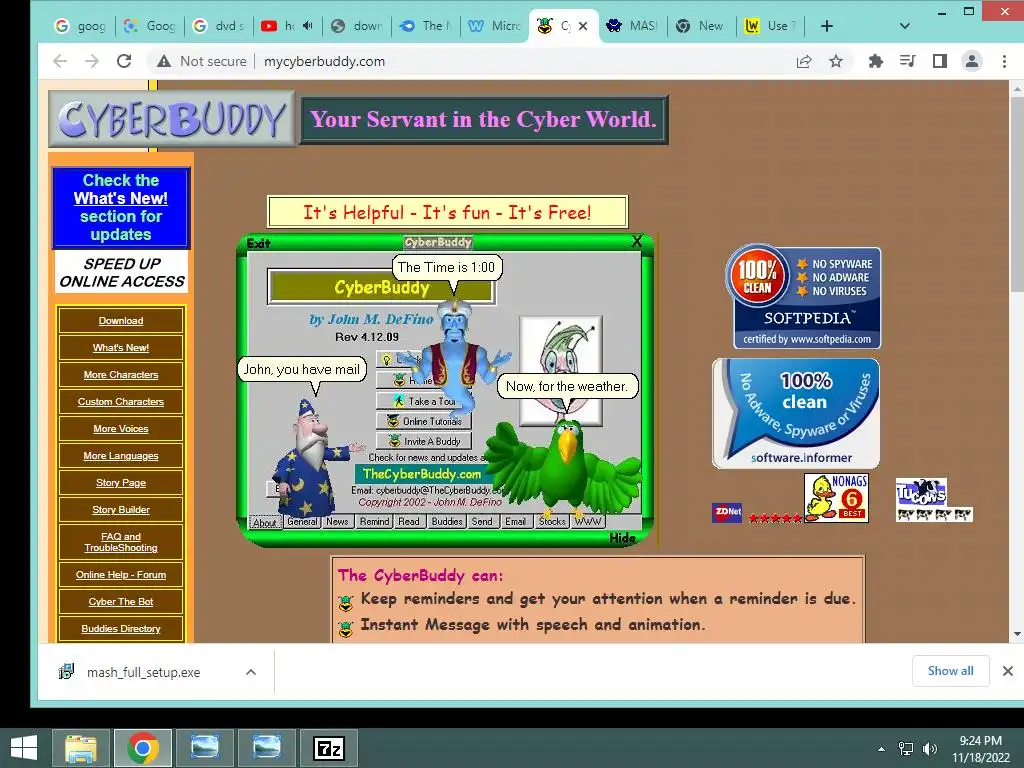The width and height of the screenshot is (1024, 768).
Task: Close the downloads bar
Action: point(1008,671)
